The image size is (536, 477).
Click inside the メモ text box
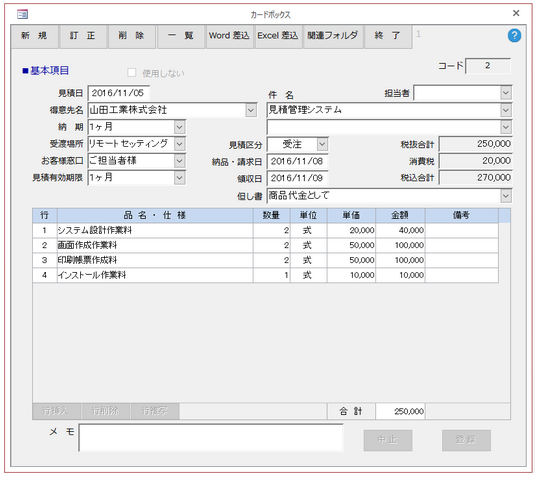[211, 438]
